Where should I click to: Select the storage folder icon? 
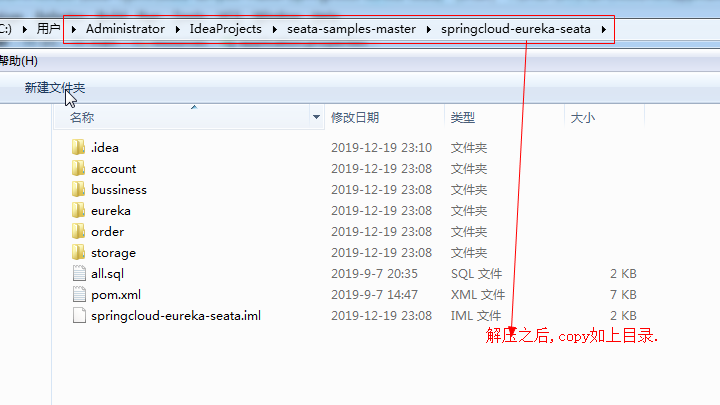click(79, 253)
